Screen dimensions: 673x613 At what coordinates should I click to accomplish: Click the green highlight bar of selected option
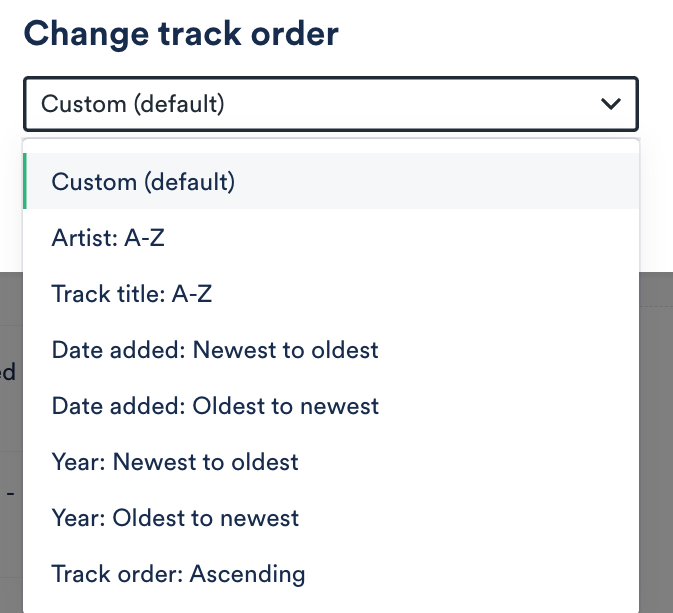(24, 182)
